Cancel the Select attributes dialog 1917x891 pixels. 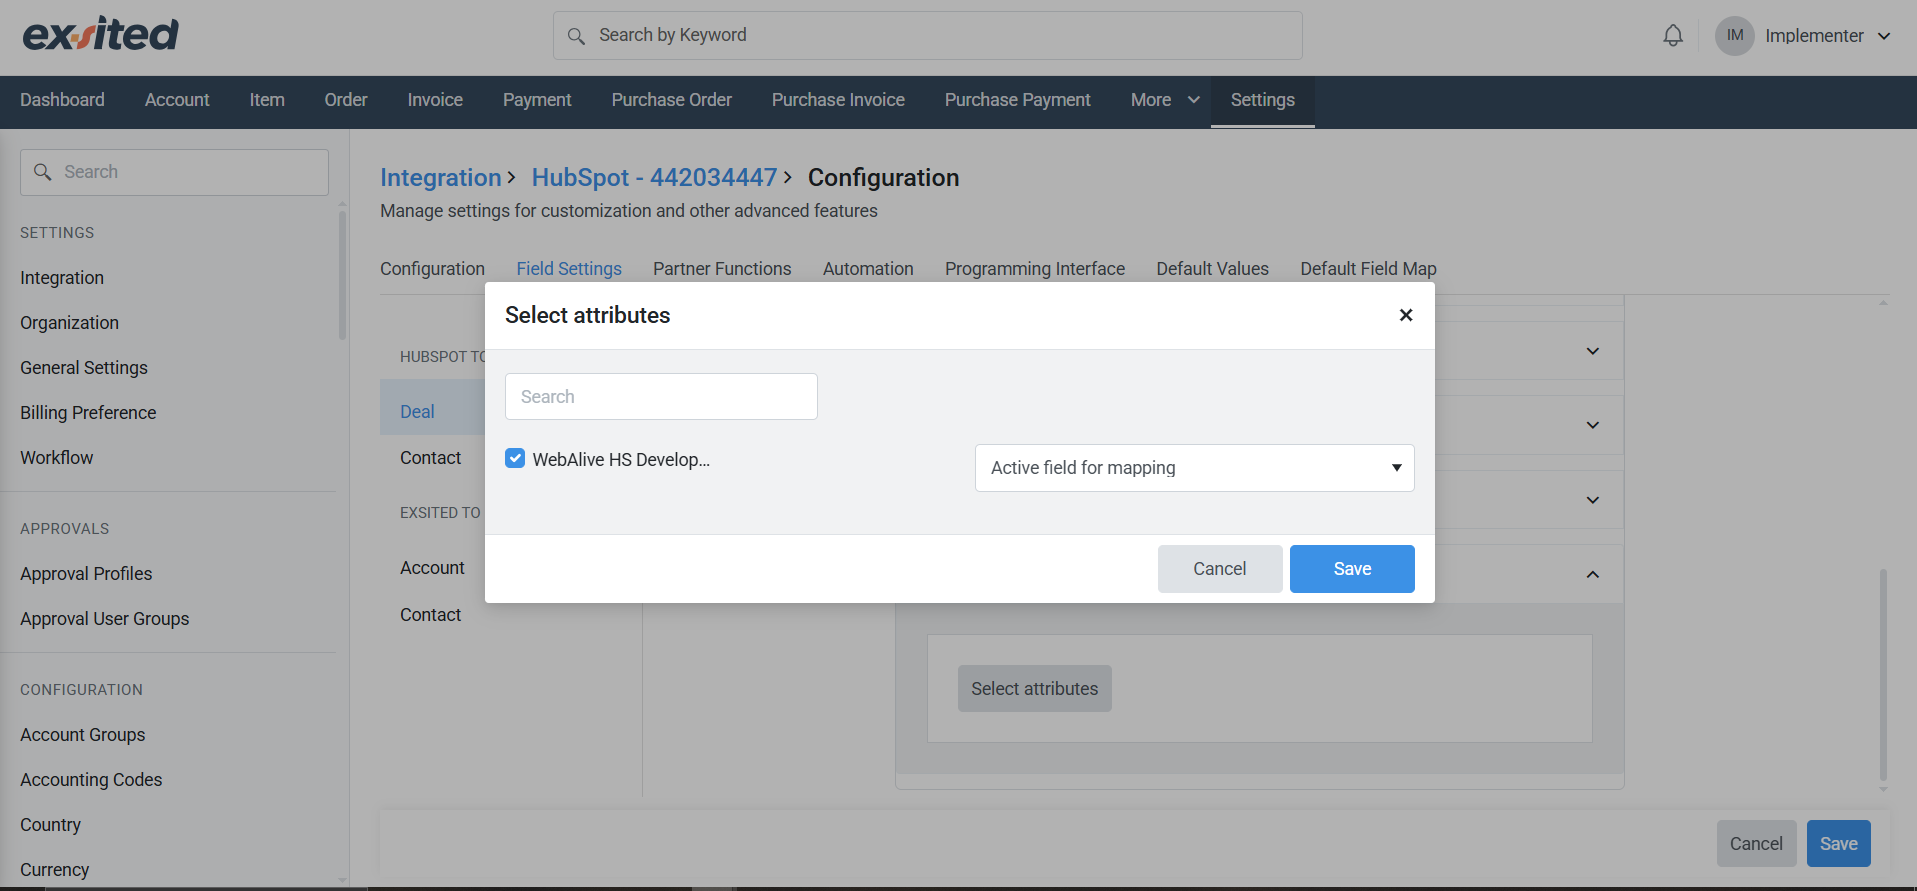1220,569
